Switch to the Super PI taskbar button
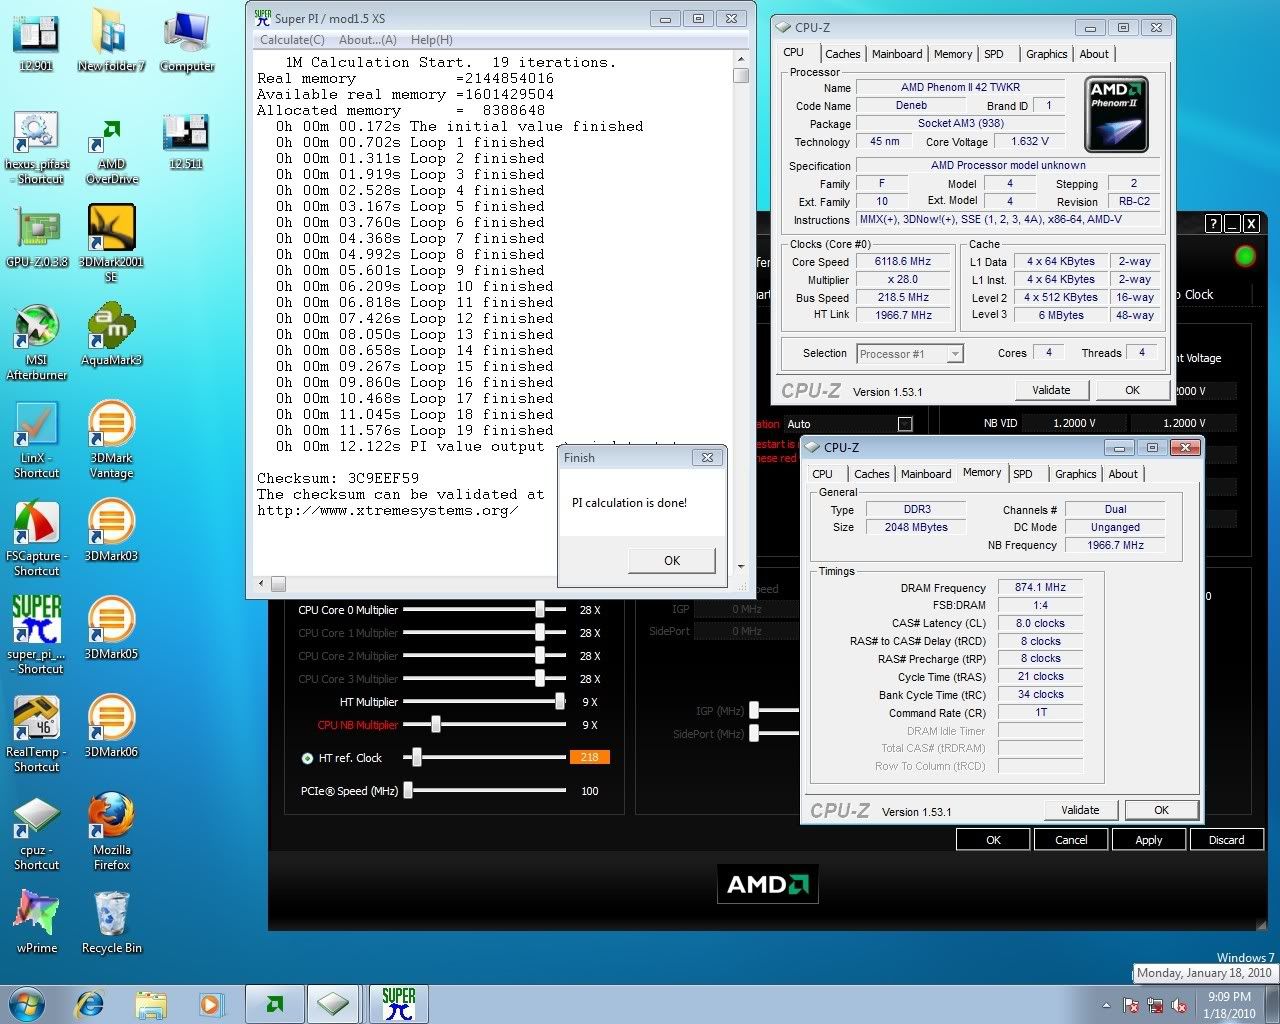The height and width of the screenshot is (1024, 1280). click(x=398, y=1004)
